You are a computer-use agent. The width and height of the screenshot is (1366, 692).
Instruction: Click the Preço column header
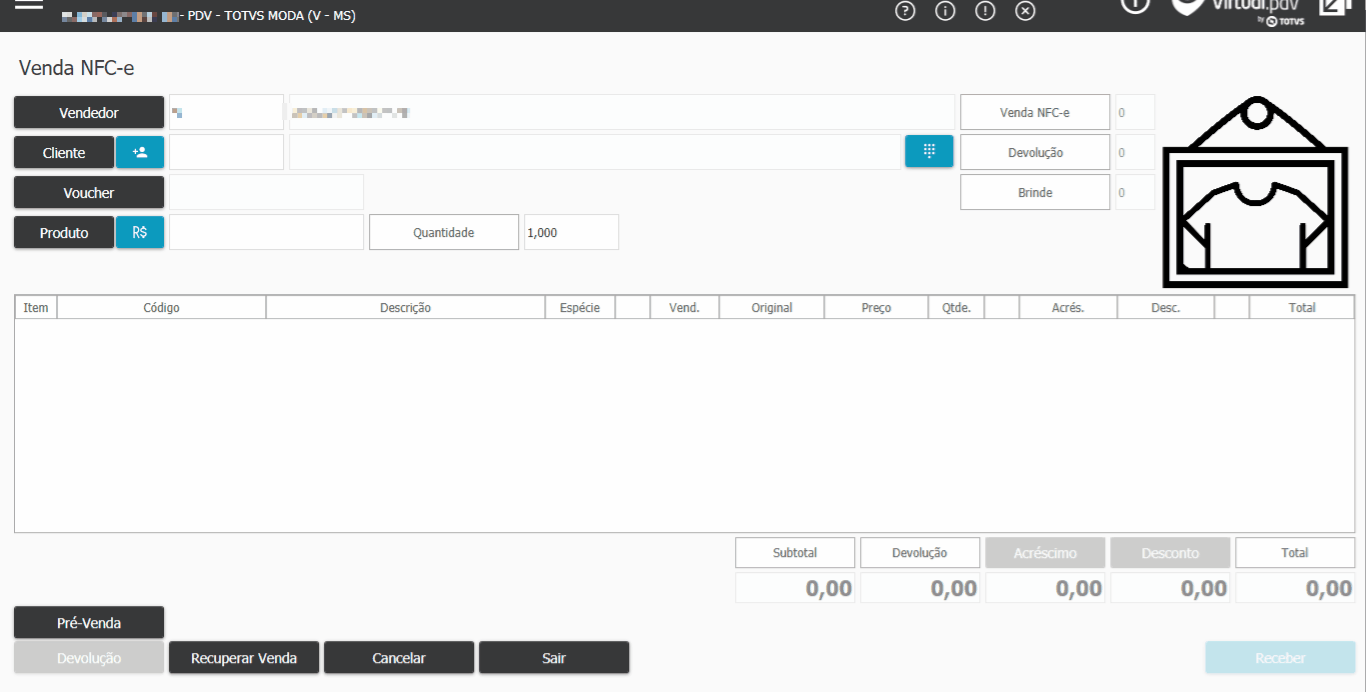point(876,308)
